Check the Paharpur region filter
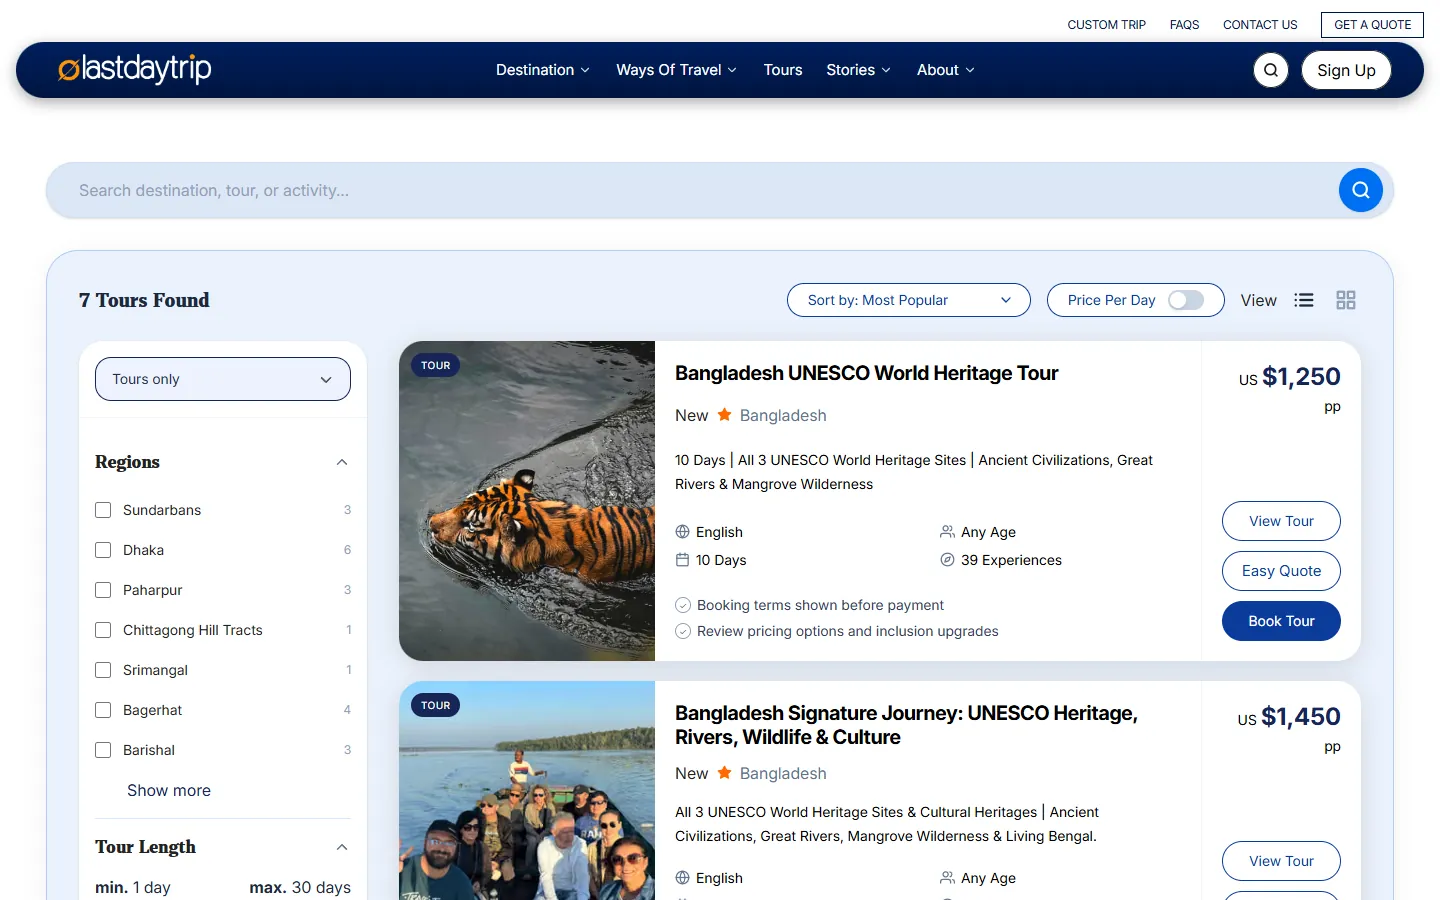Image resolution: width=1440 pixels, height=900 pixels. [103, 590]
